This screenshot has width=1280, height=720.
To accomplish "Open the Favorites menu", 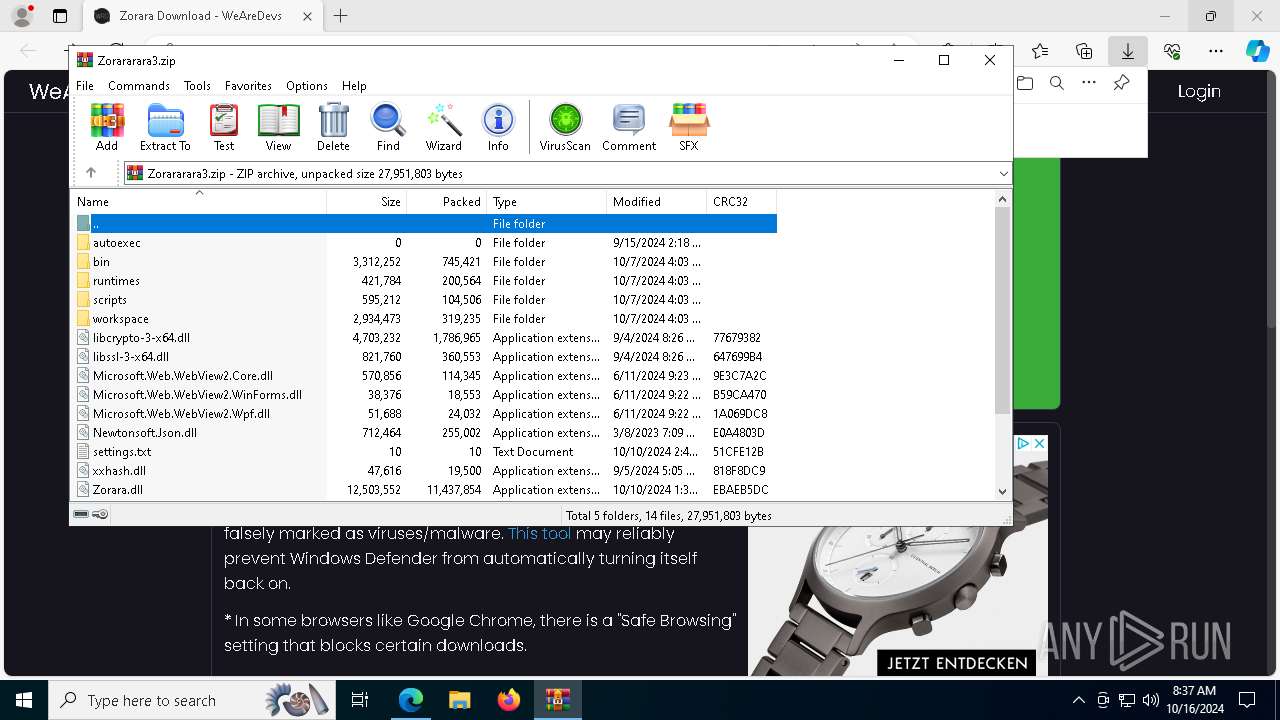I will (x=248, y=86).
